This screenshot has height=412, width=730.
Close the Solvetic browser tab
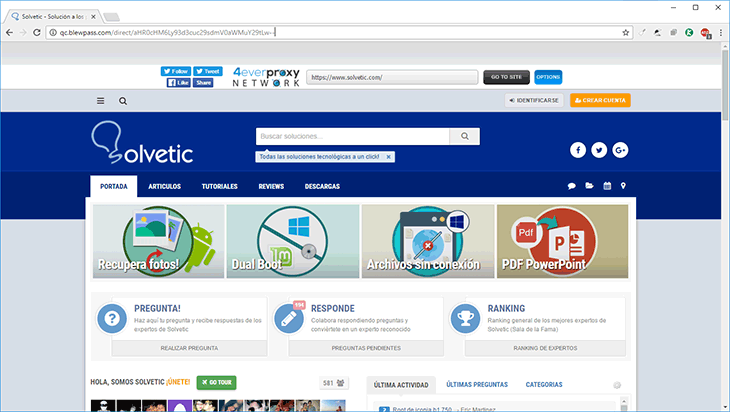pos(94,17)
